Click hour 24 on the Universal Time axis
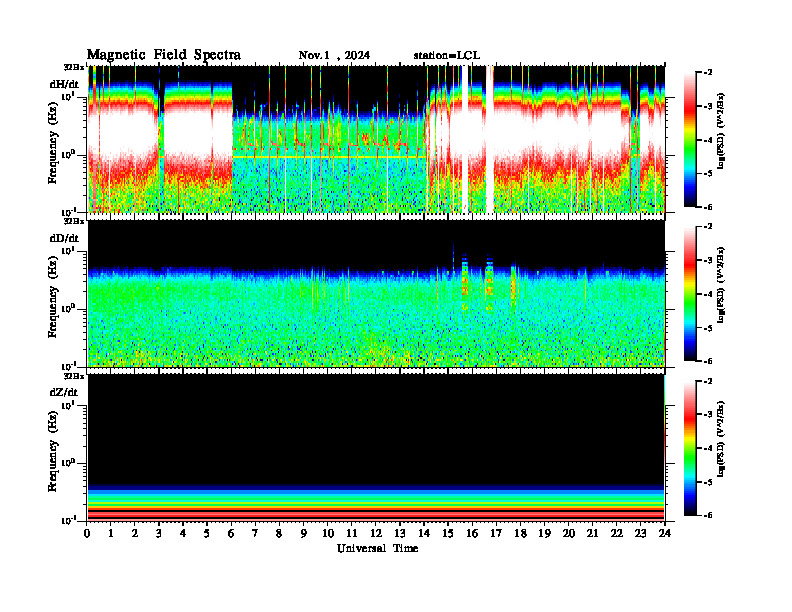 coord(665,533)
